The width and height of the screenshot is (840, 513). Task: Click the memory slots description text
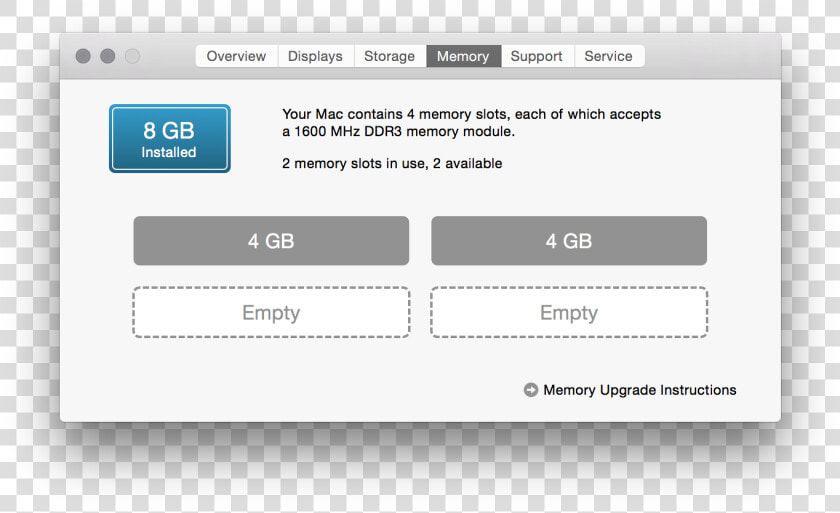click(471, 123)
